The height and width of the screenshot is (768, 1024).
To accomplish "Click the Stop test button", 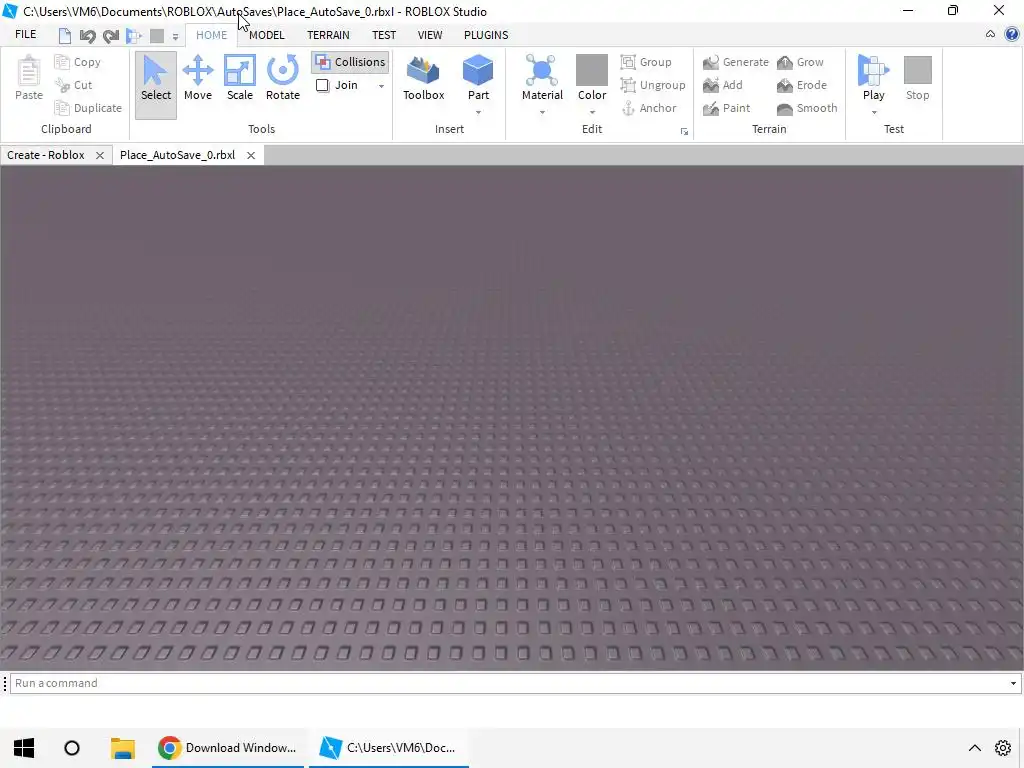I will point(917,79).
